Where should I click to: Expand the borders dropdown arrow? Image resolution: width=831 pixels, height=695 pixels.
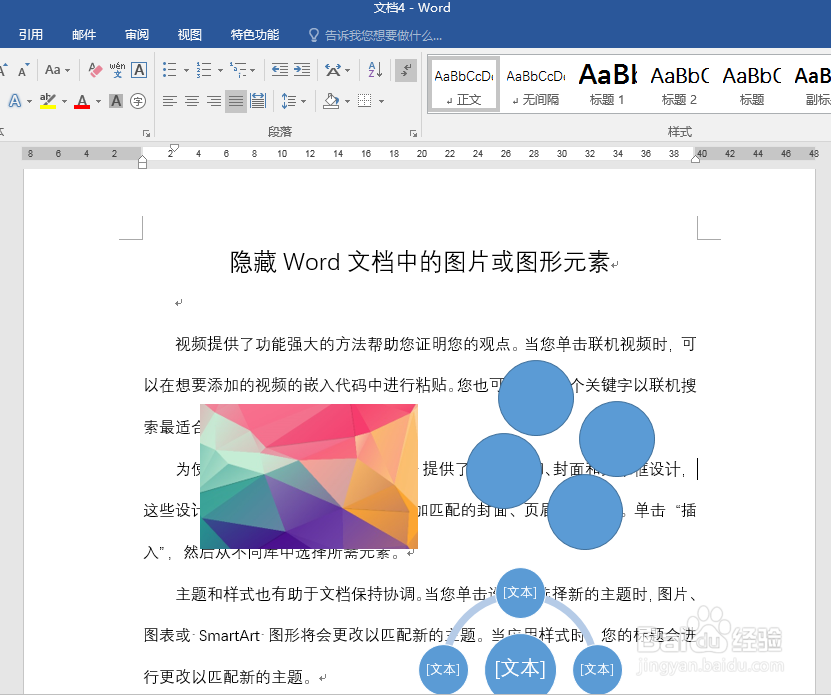pyautogui.click(x=381, y=101)
